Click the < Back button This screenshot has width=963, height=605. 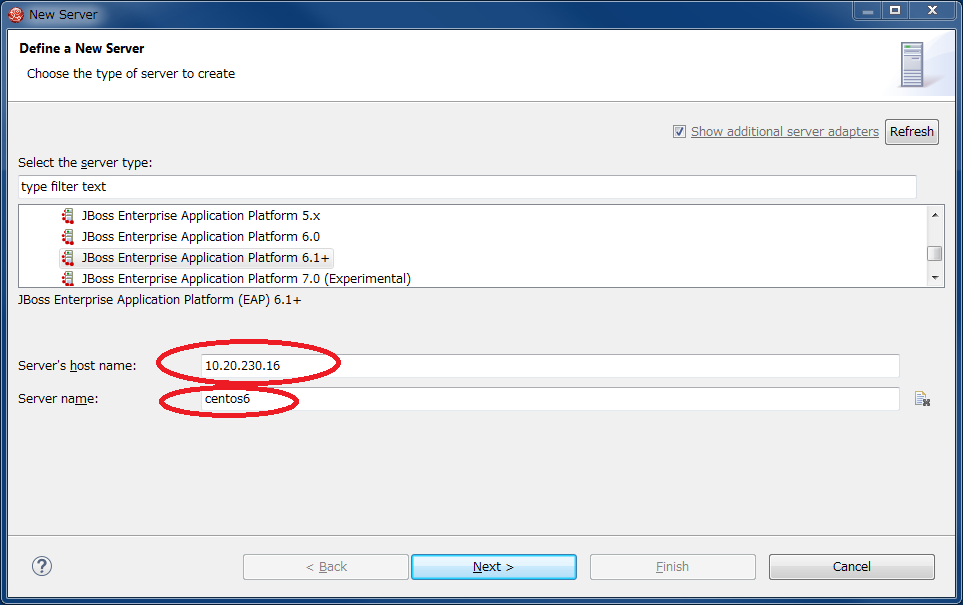tap(326, 566)
